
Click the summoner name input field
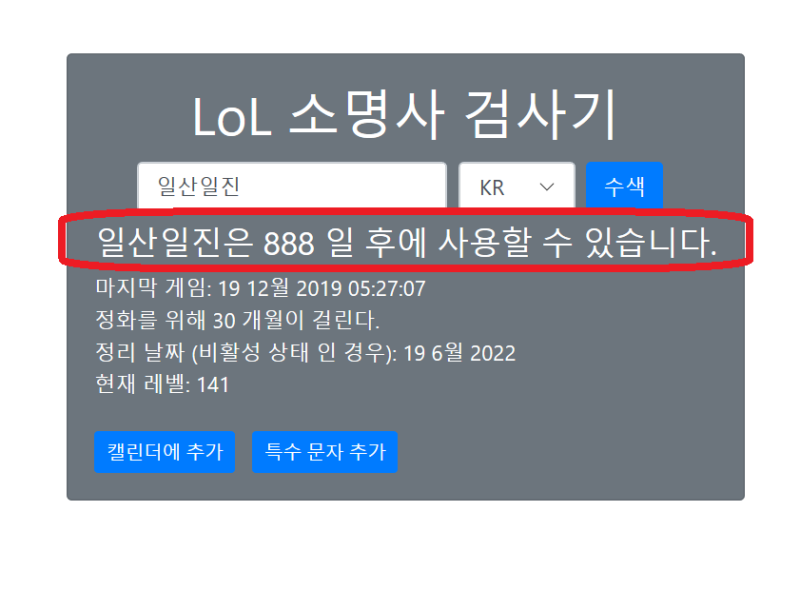click(x=292, y=185)
